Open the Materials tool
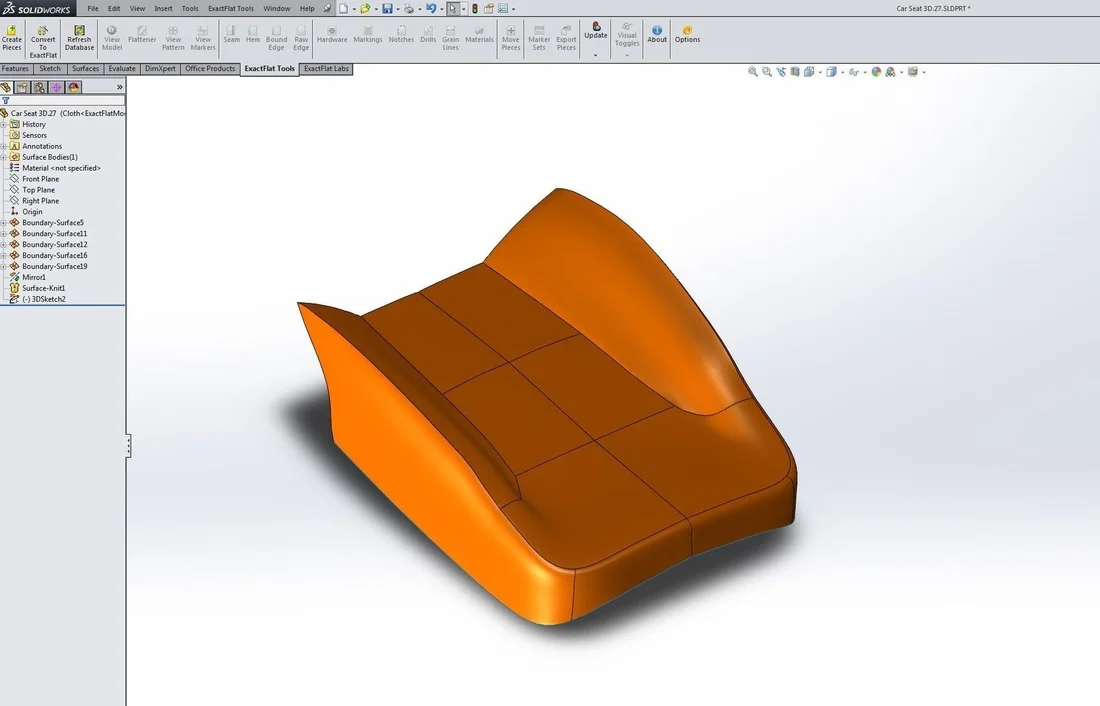This screenshot has width=1100, height=706. point(479,38)
